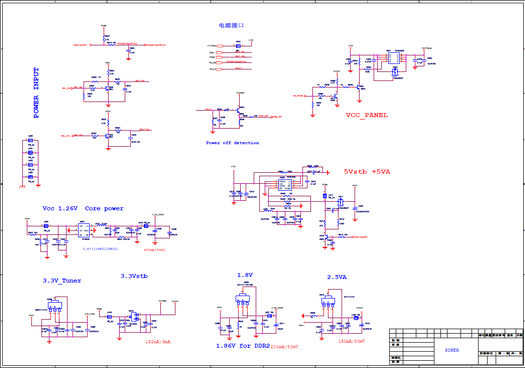Select the three-pin regulator under 2.5VA heading
The width and height of the screenshot is (525, 369).
point(328,301)
